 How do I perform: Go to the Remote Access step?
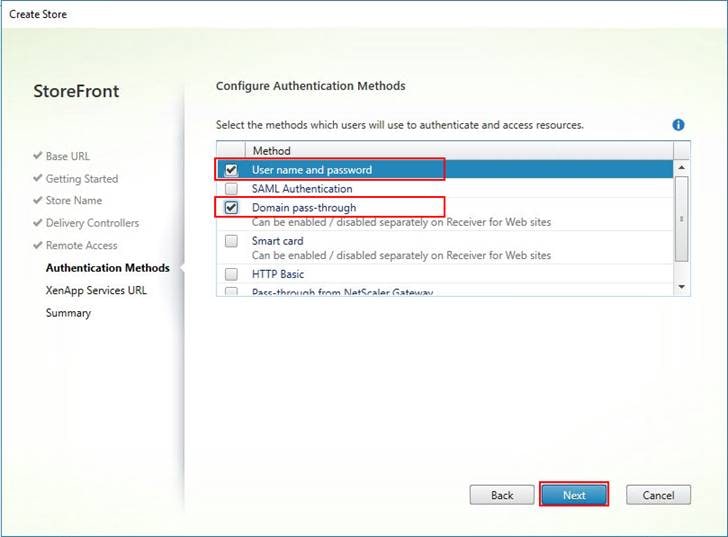82,246
